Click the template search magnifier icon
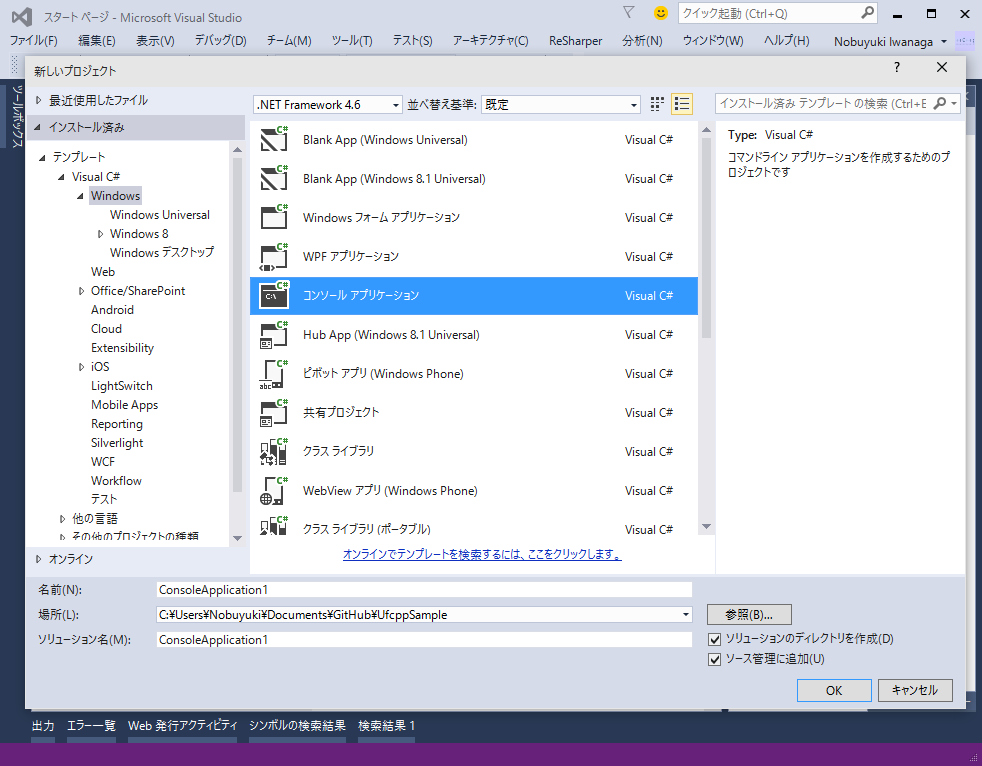The image size is (982, 766). [x=939, y=103]
